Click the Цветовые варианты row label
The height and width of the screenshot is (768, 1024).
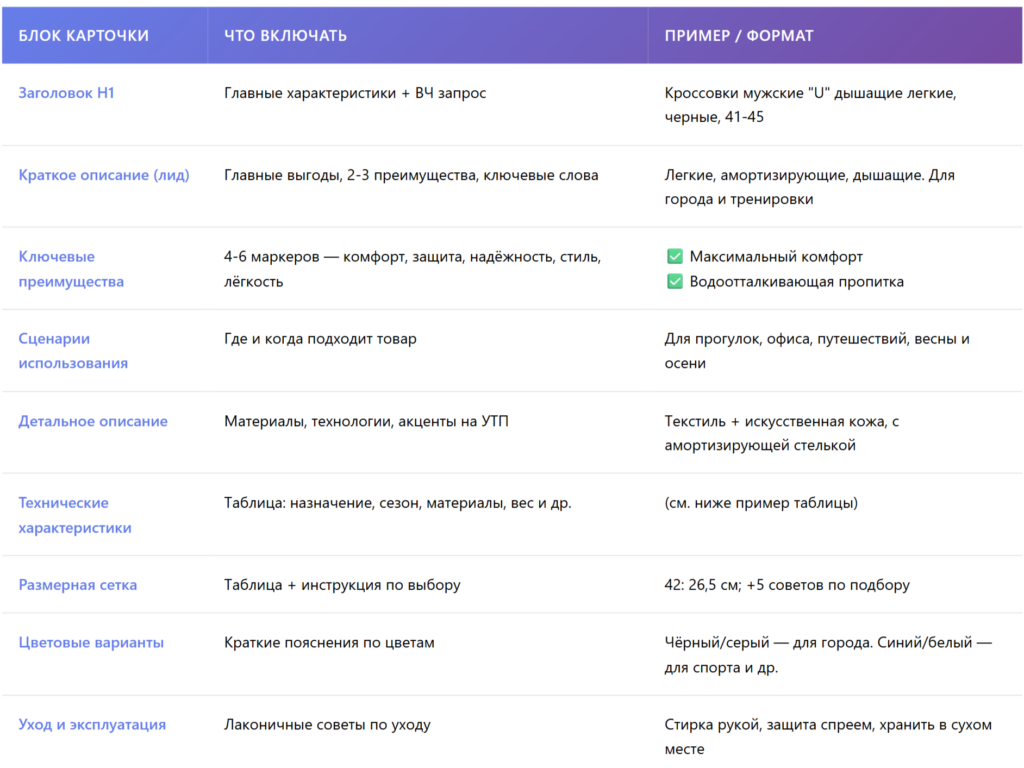pos(91,643)
